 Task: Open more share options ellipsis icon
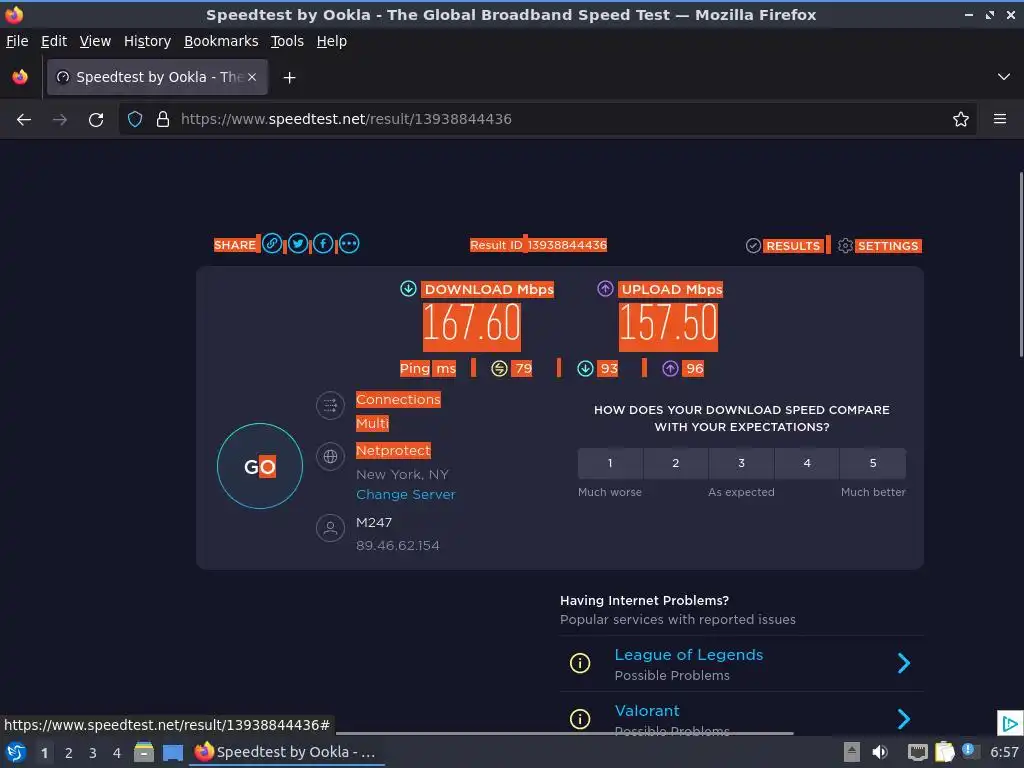[x=349, y=244]
